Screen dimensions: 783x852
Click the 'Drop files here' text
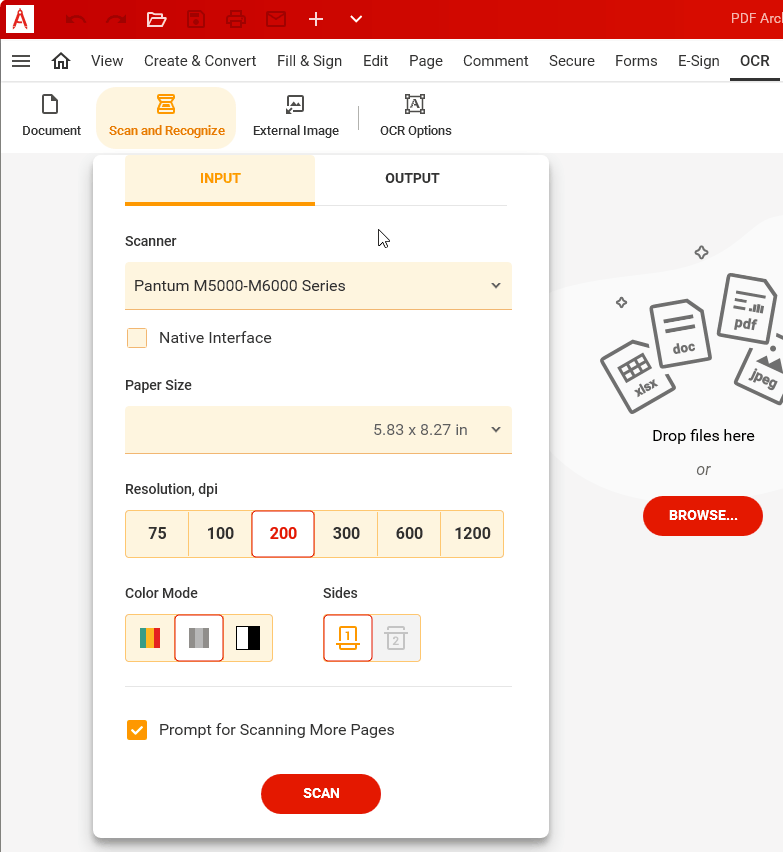703,436
